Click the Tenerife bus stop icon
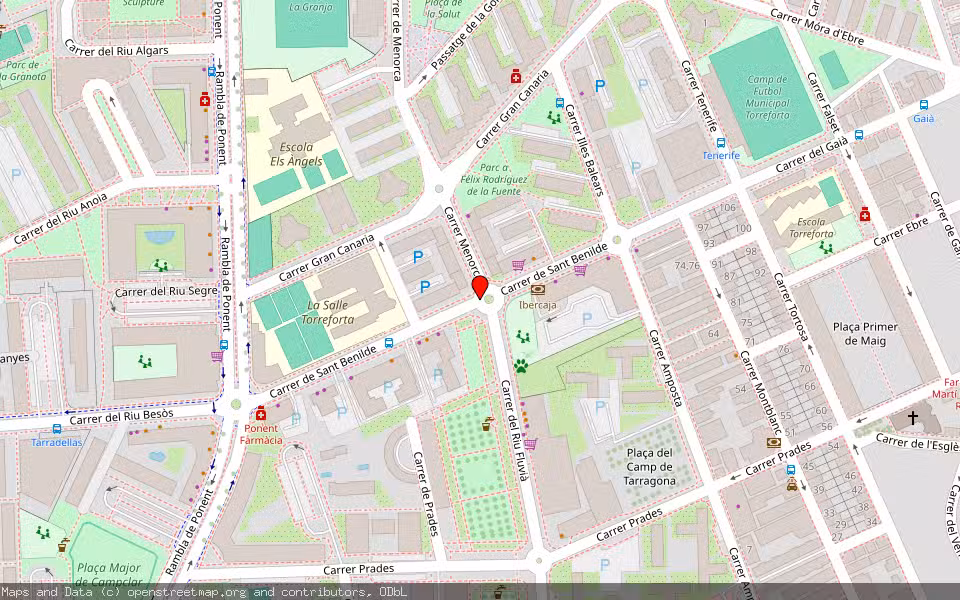This screenshot has height=600, width=960. click(x=721, y=143)
